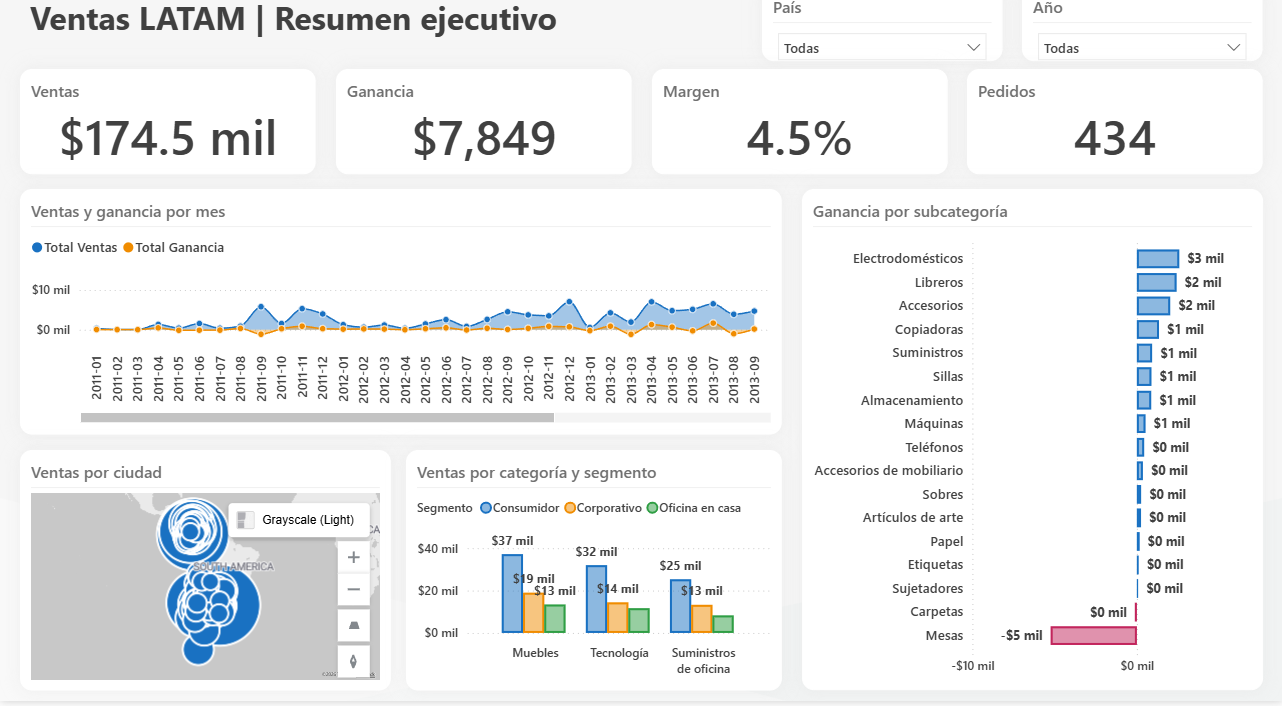Click the 2013-09 month axis label
This screenshot has height=706, width=1282.
click(754, 377)
